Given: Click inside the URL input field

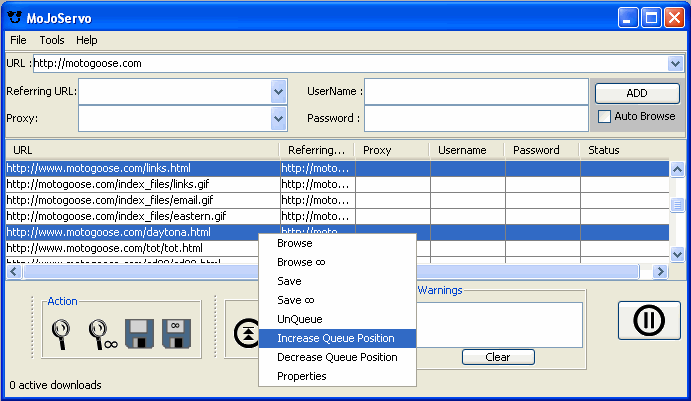Looking at the screenshot, I should pos(350,63).
